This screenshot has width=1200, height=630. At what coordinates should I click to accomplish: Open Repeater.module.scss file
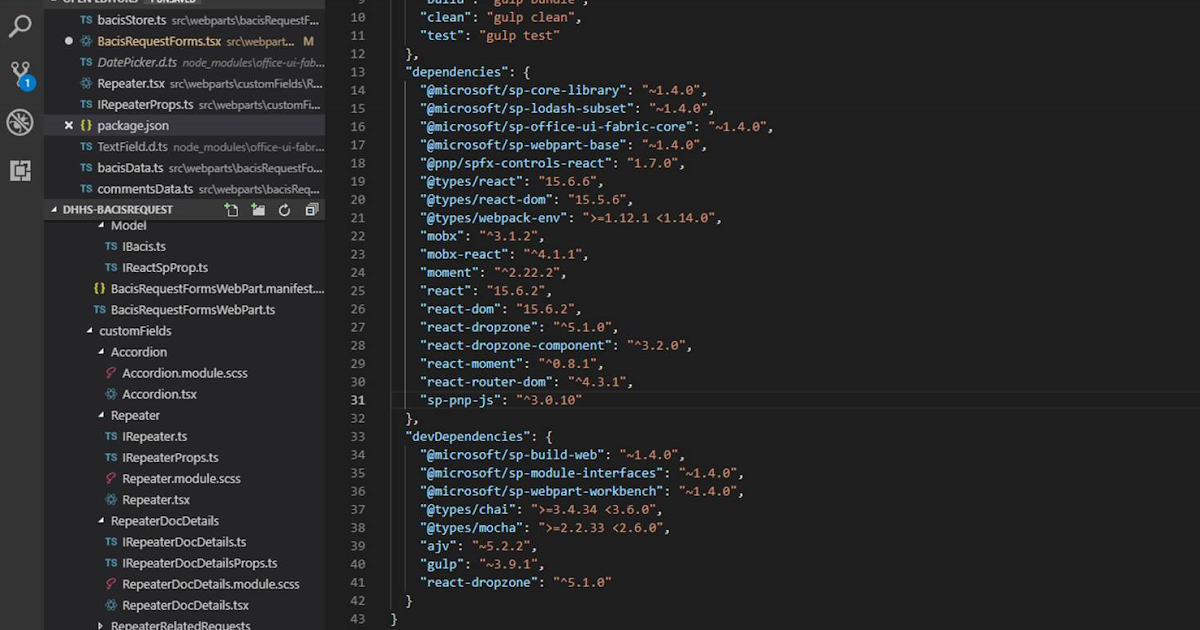click(x=181, y=478)
